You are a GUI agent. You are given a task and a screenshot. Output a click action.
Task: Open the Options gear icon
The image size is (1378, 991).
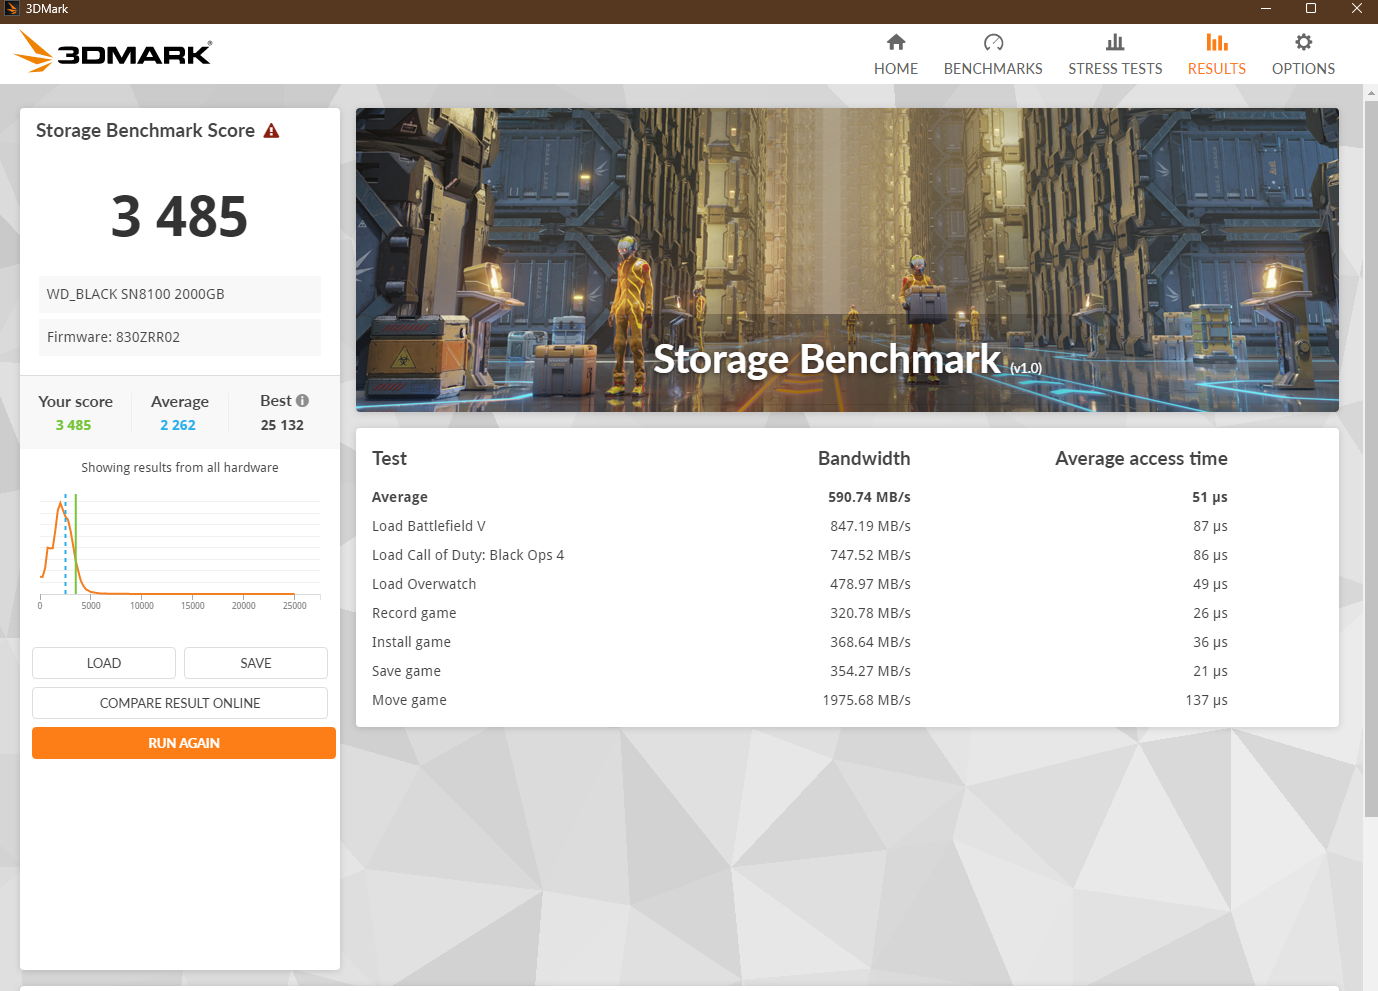(x=1303, y=42)
